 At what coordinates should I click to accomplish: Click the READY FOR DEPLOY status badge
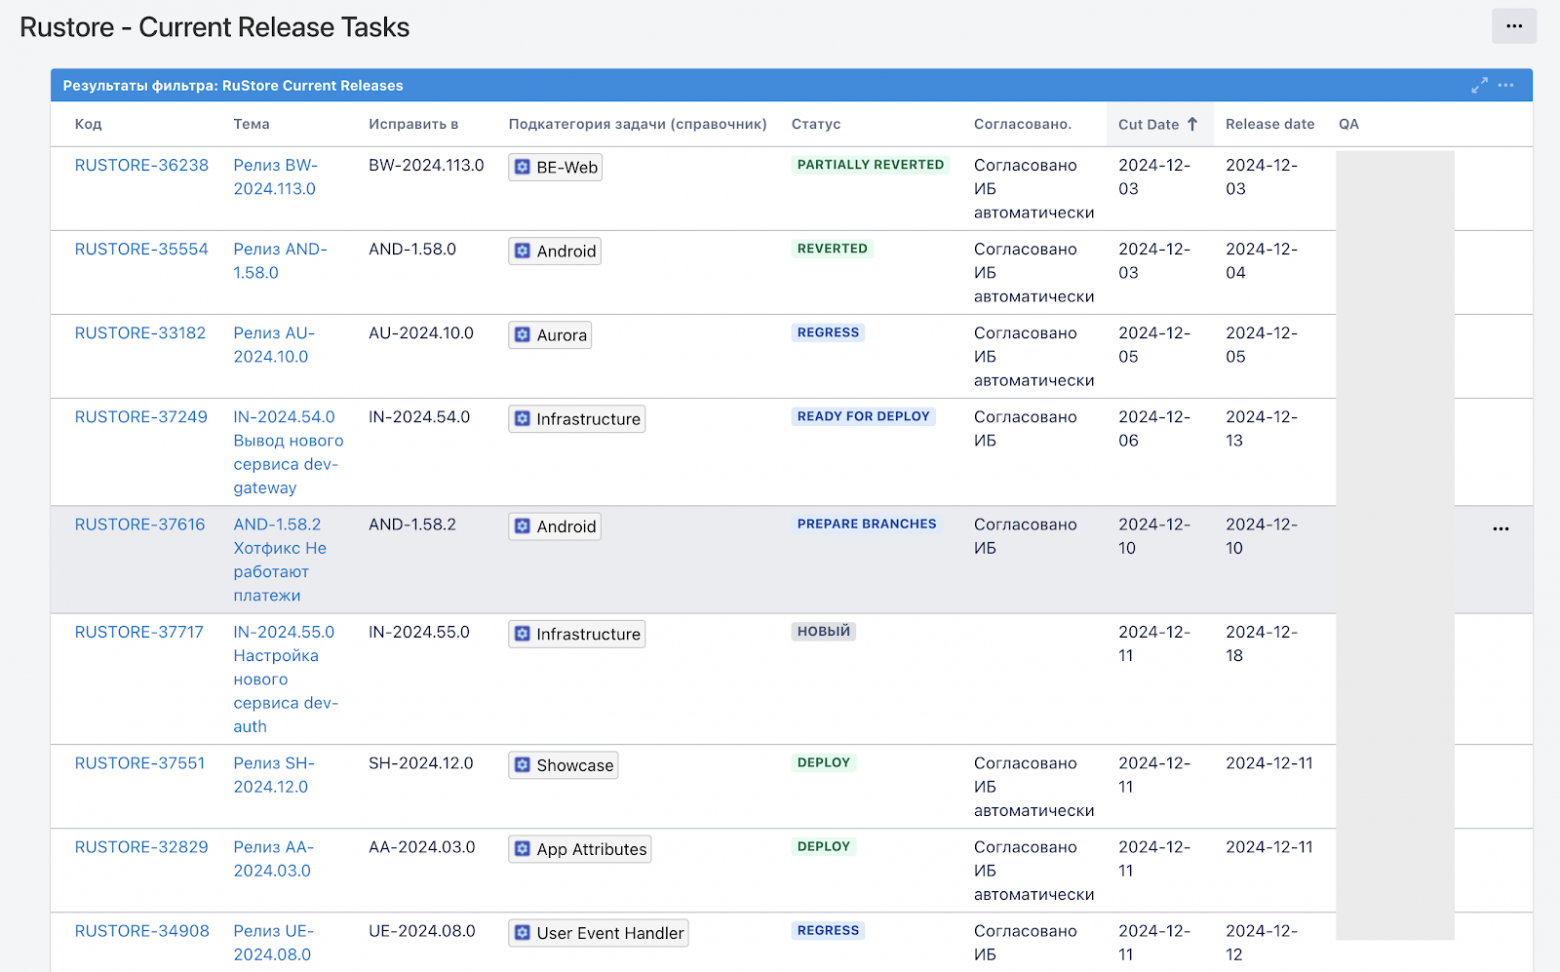pos(863,417)
